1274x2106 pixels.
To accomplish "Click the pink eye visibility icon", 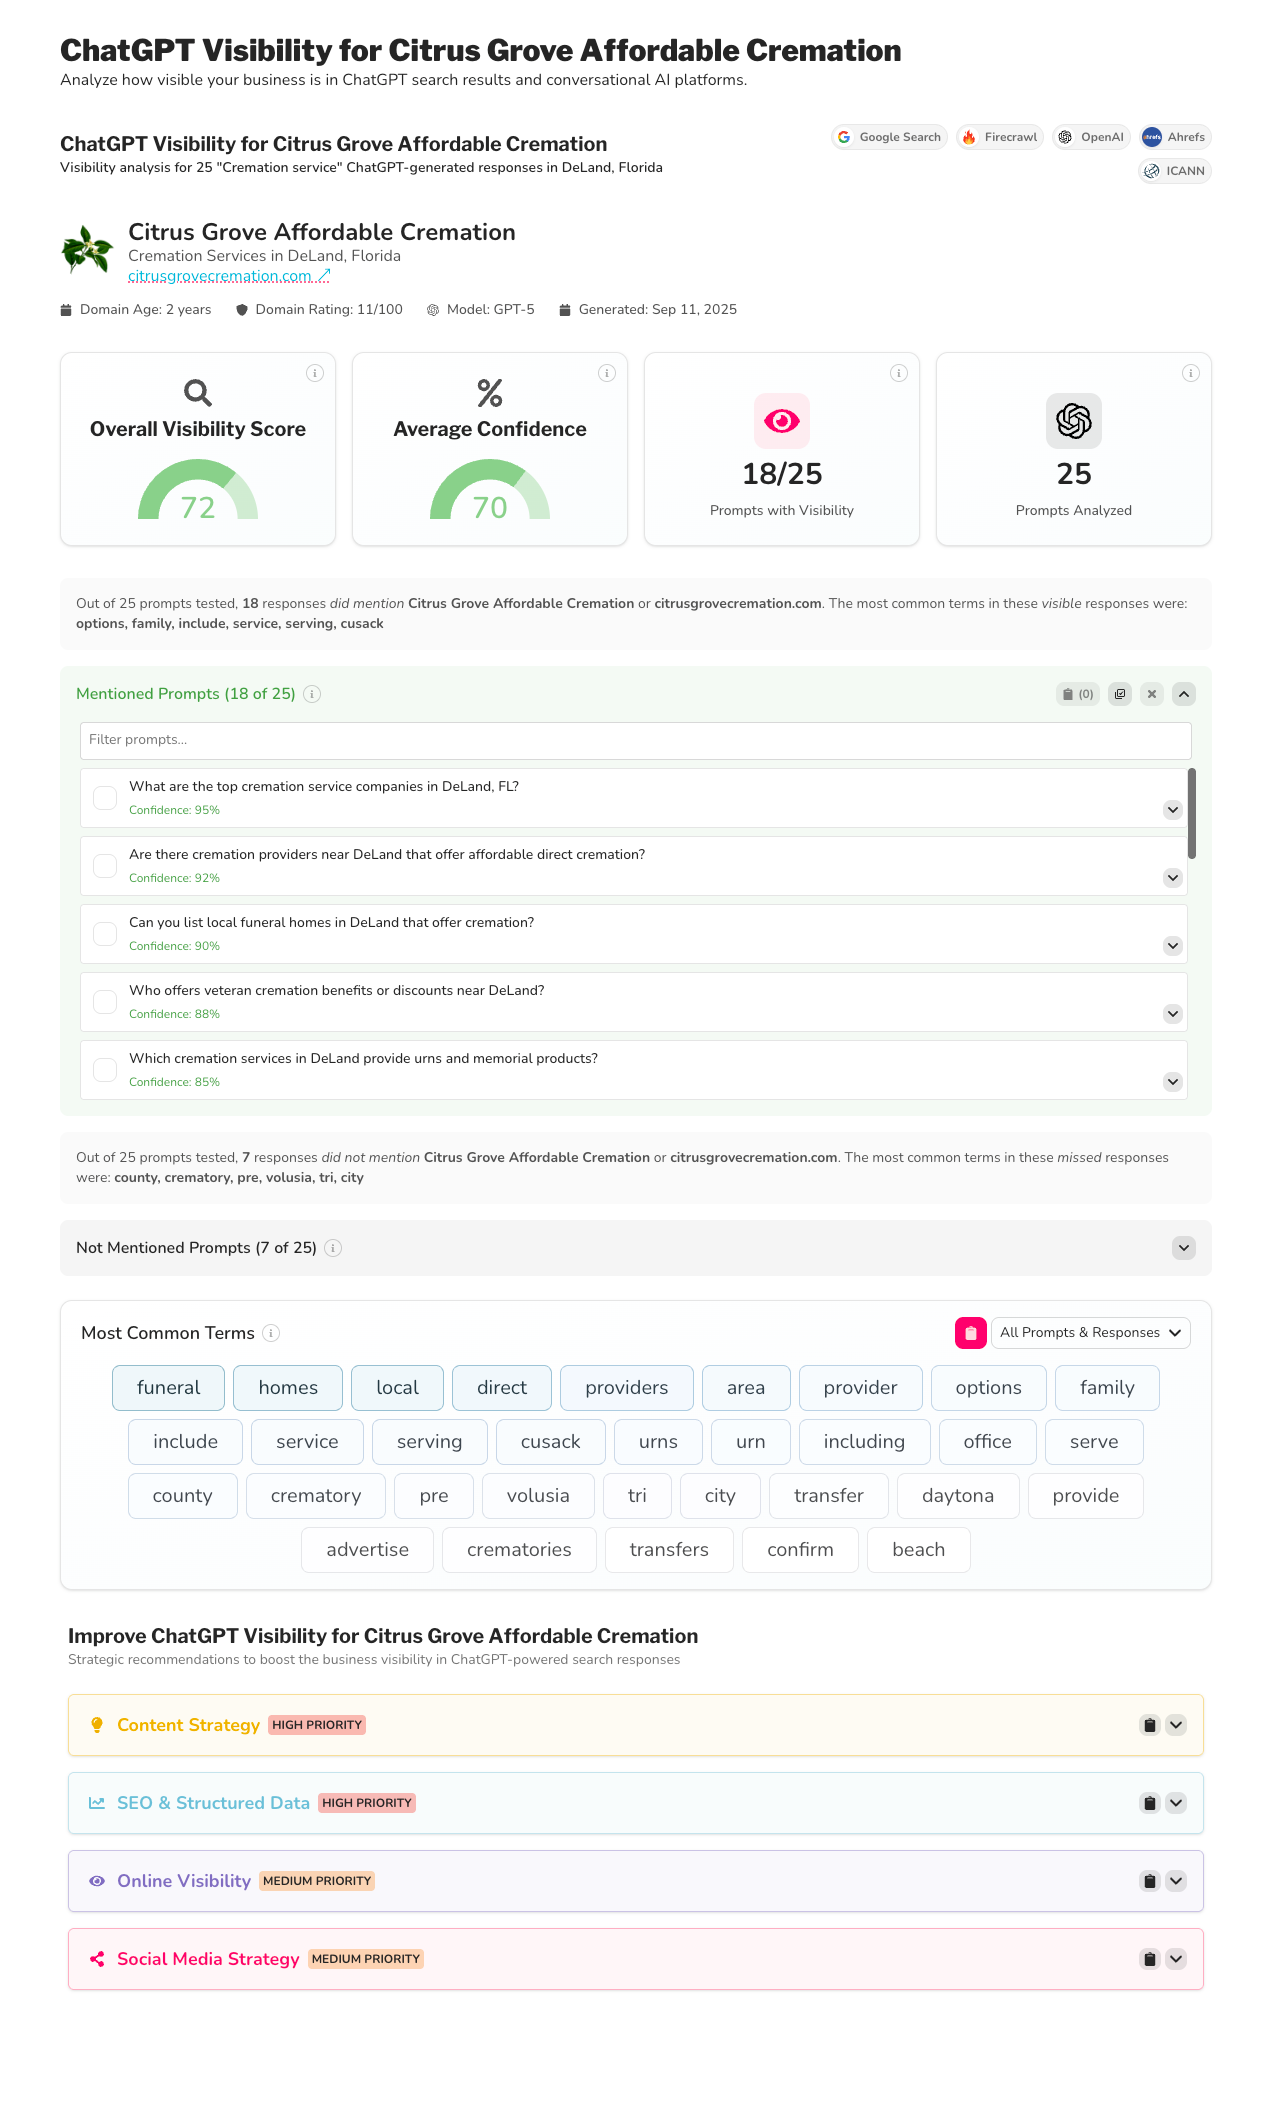I will point(782,421).
